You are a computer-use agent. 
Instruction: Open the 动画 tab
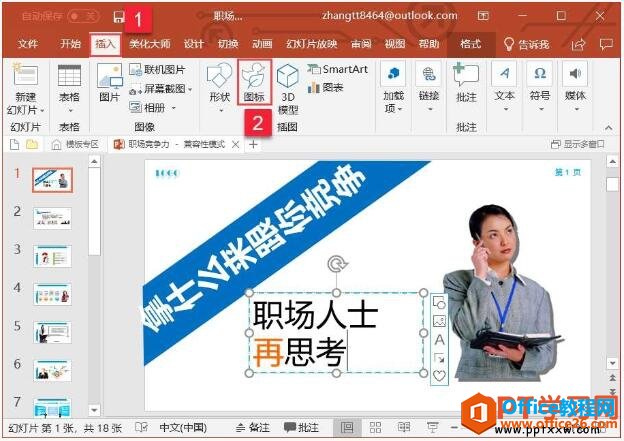tap(262, 44)
